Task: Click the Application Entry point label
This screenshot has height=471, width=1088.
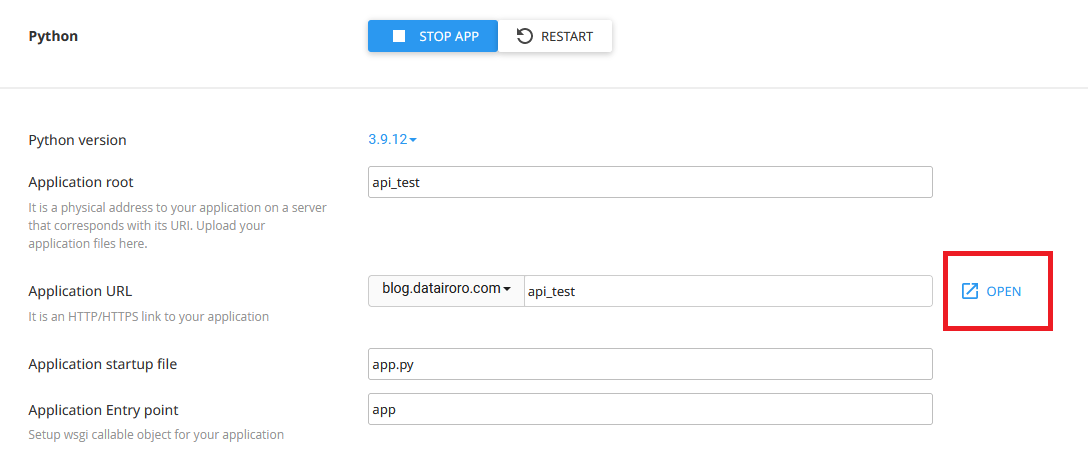Action: click(103, 410)
